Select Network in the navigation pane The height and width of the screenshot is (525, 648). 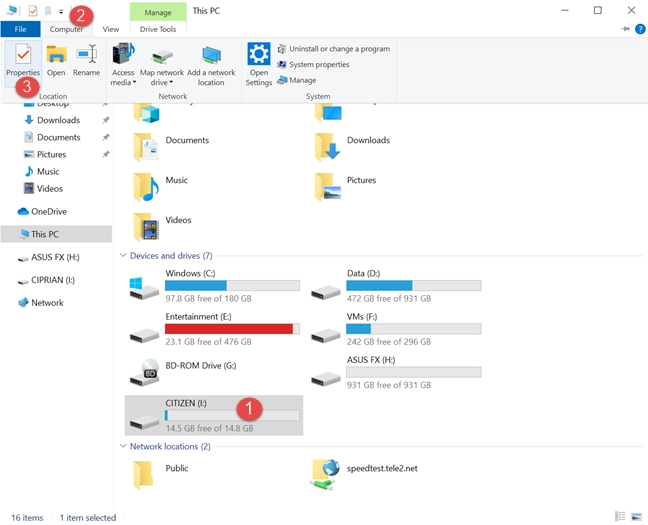pos(47,303)
